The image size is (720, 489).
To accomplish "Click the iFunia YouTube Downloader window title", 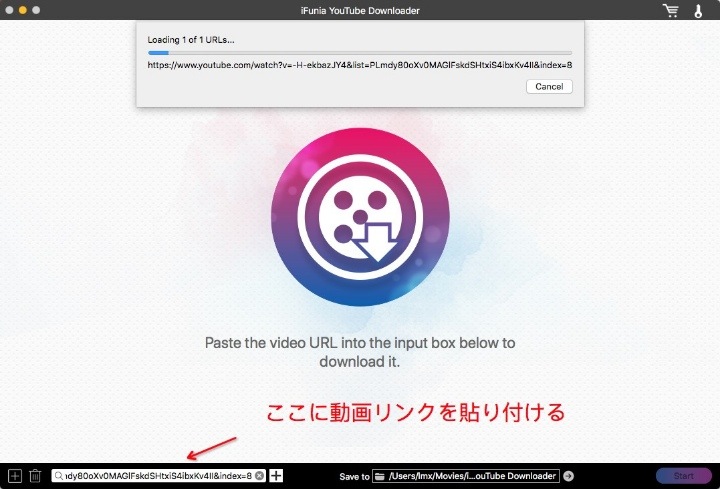I will pos(359,10).
